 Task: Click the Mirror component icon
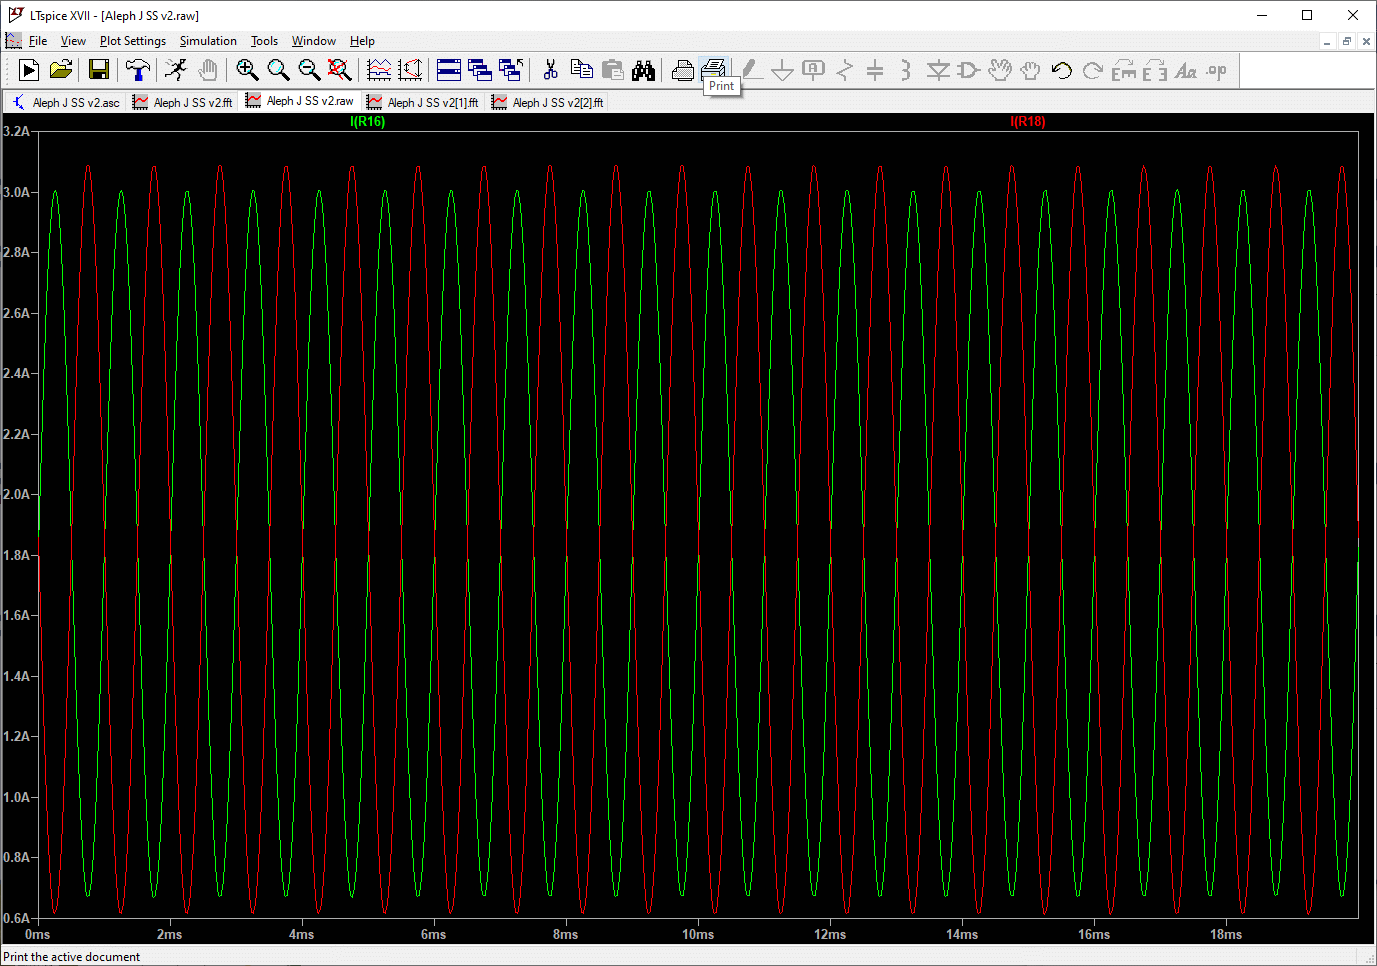[1155, 70]
